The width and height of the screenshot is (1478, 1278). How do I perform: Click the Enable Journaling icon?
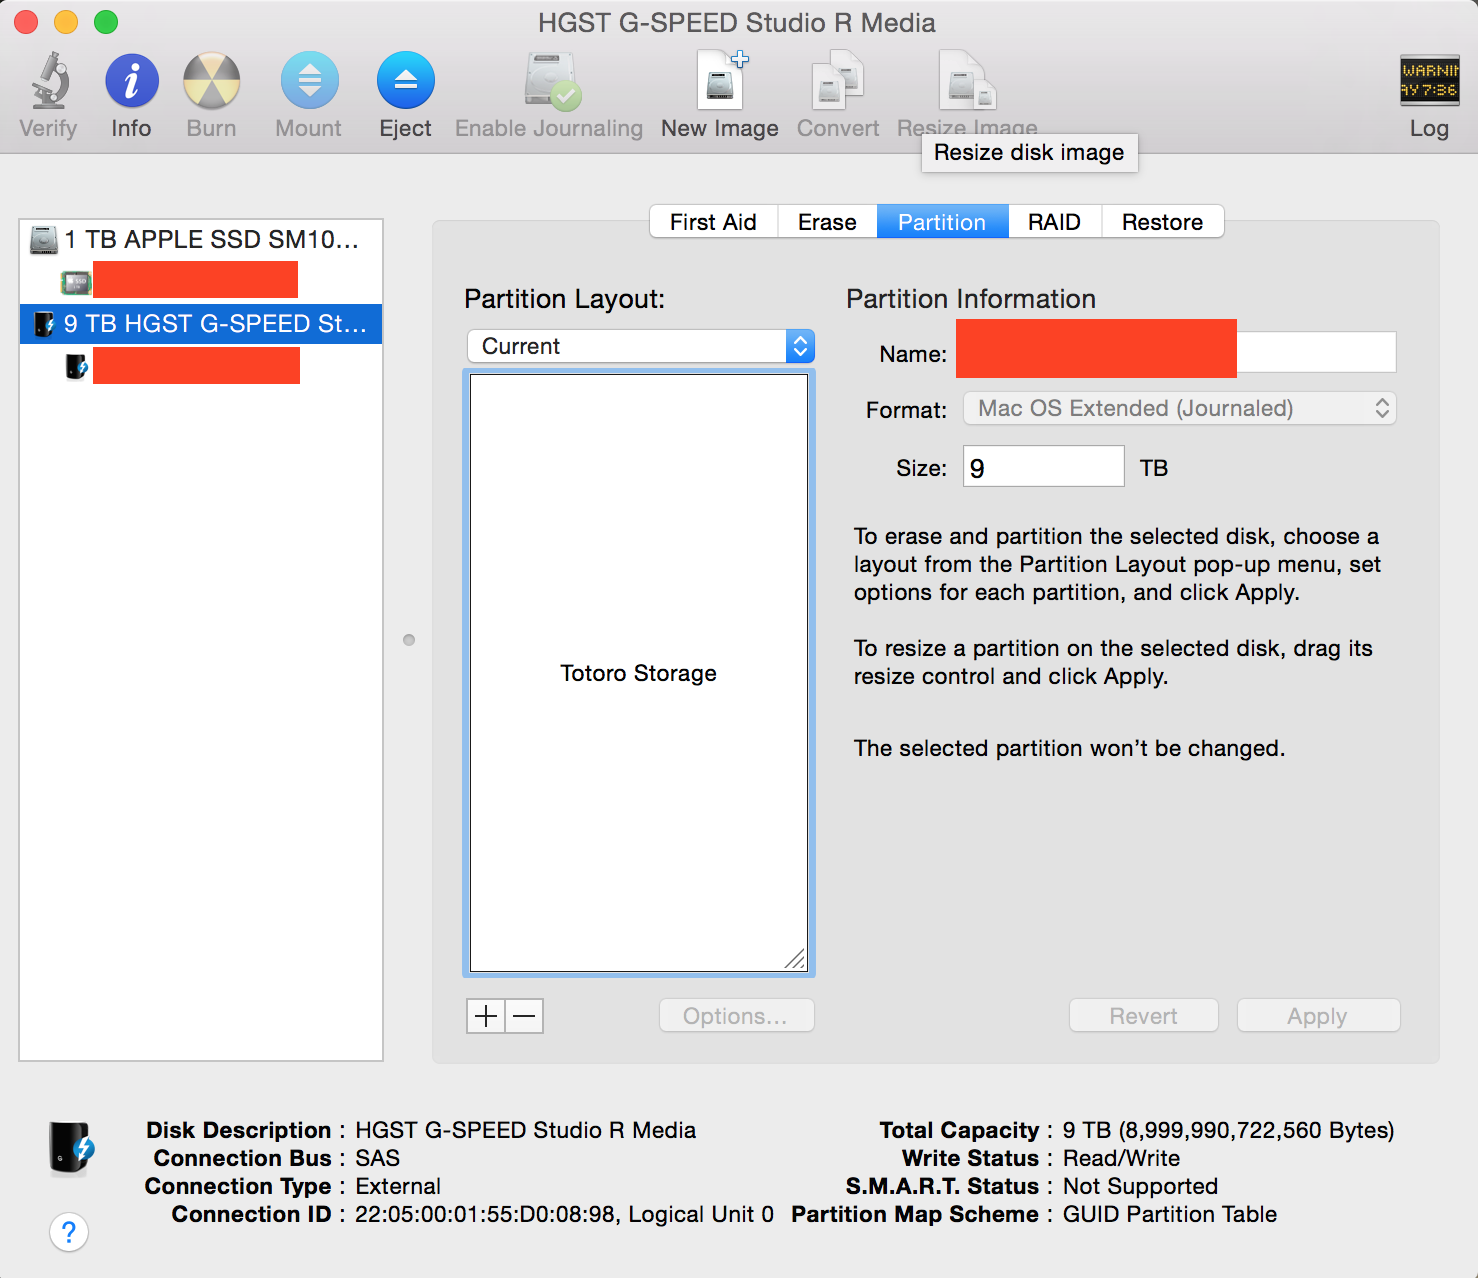551,82
